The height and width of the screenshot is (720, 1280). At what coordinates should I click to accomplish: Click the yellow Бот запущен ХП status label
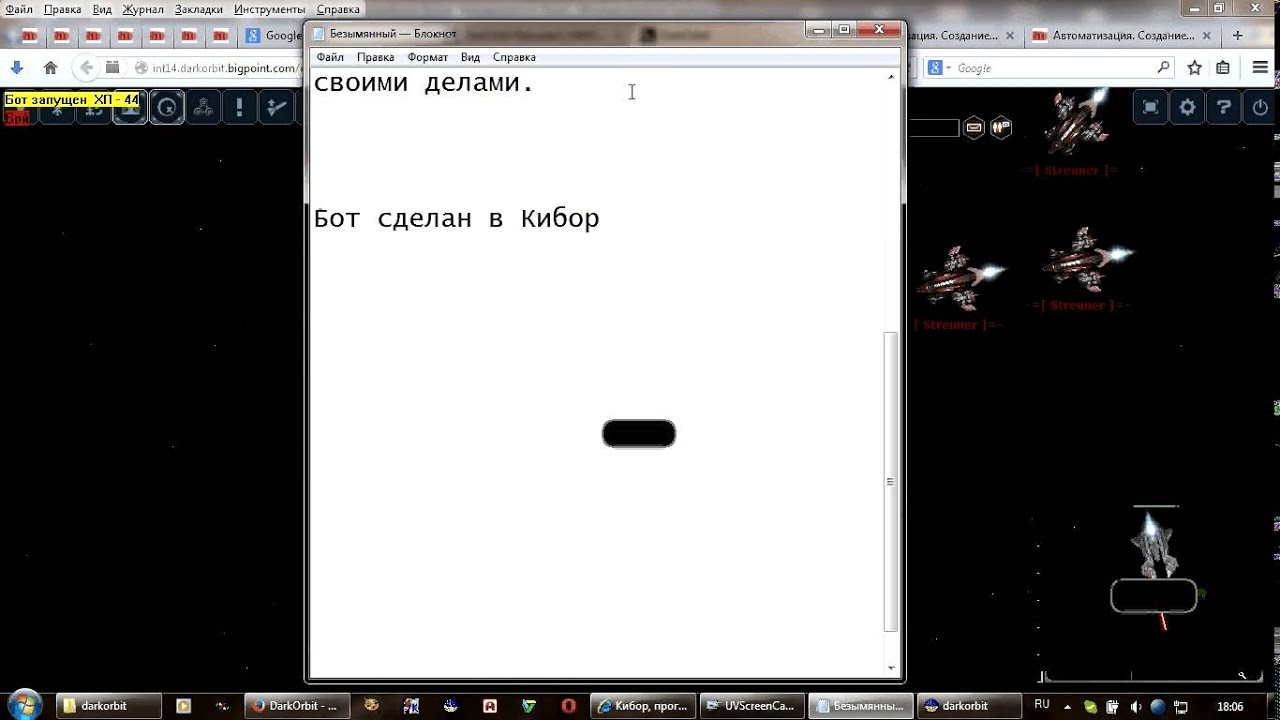[x=71, y=100]
